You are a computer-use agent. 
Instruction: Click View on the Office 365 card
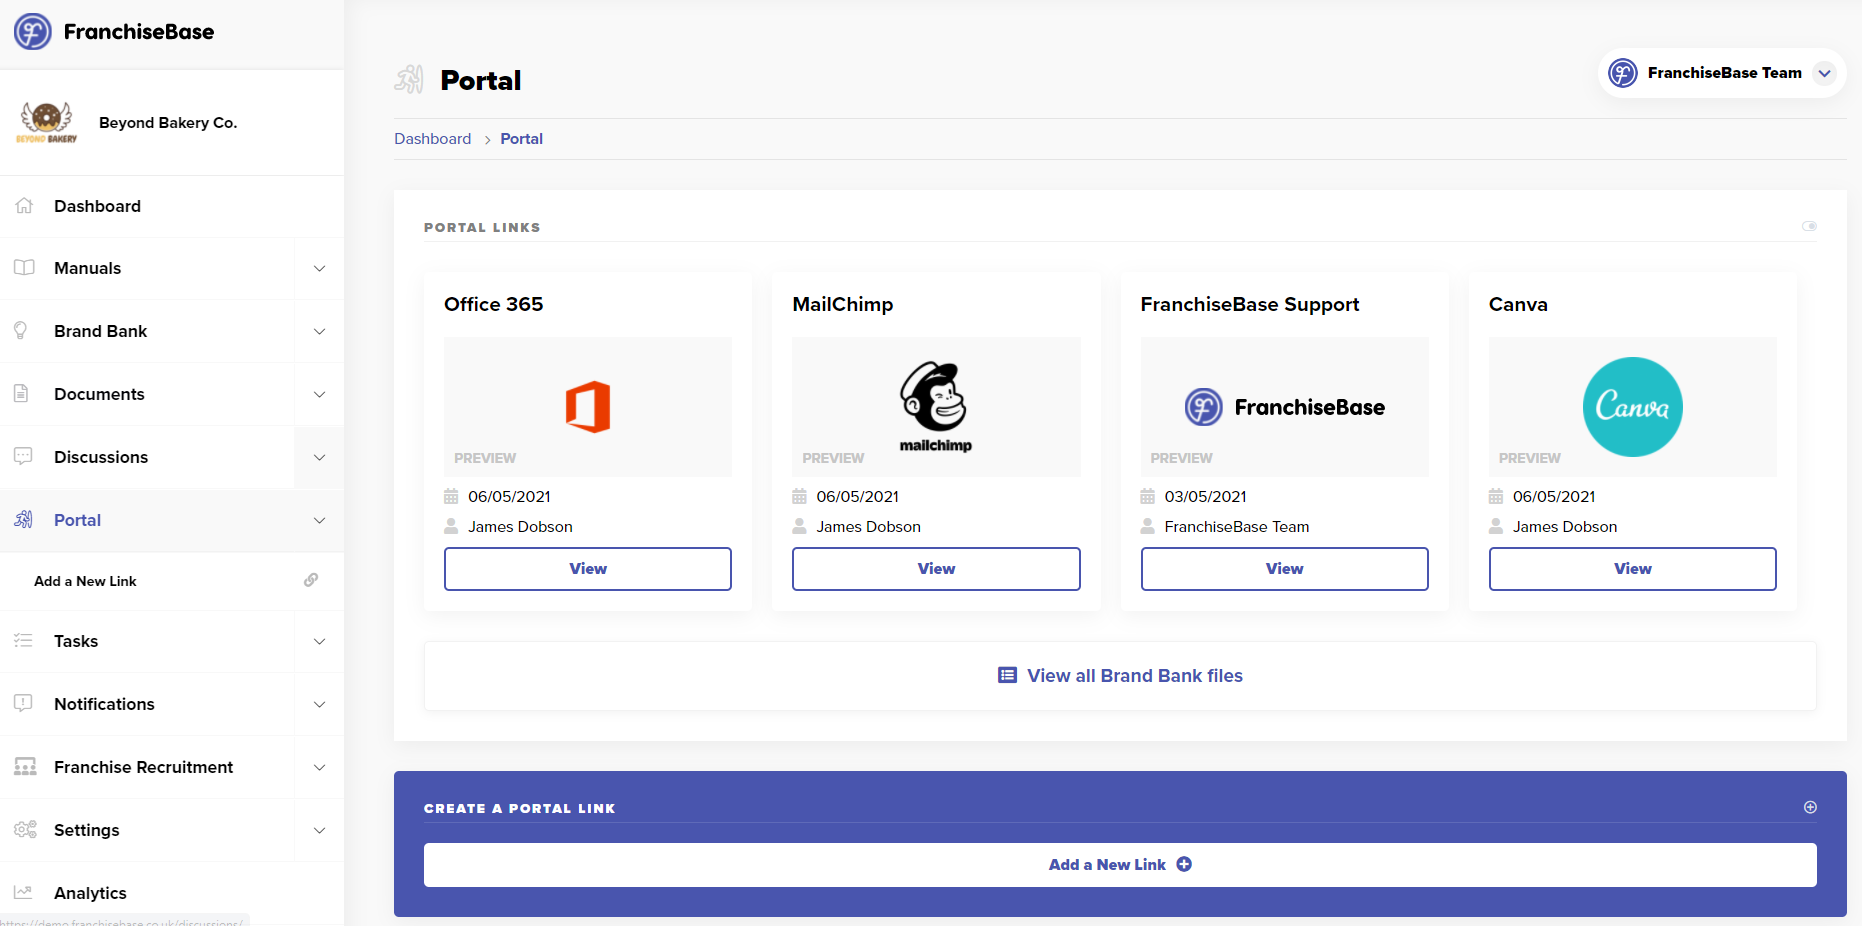click(x=588, y=569)
